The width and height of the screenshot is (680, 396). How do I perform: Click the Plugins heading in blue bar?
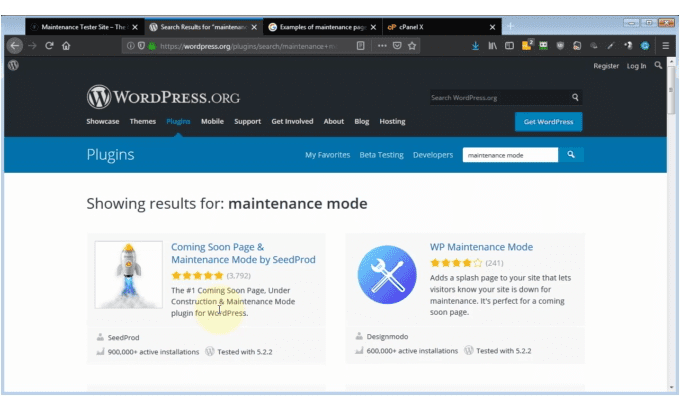pyautogui.click(x=110, y=155)
